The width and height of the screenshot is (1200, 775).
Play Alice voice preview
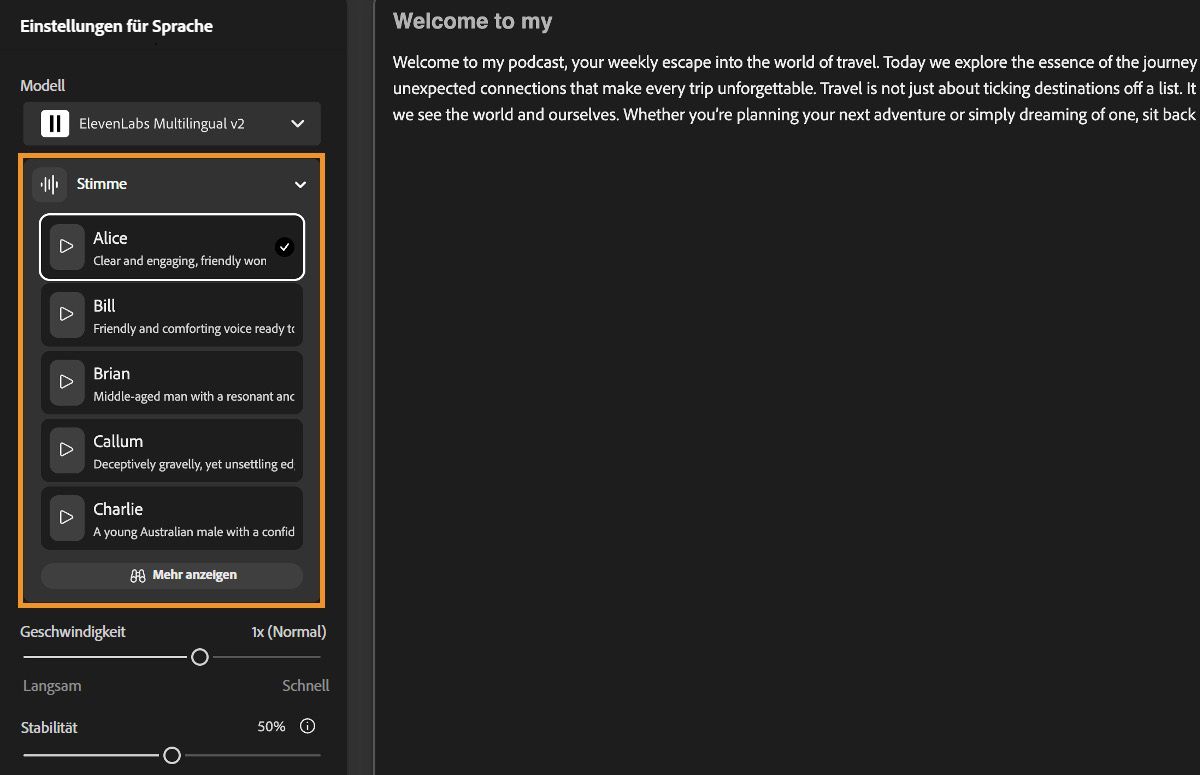[x=67, y=246]
